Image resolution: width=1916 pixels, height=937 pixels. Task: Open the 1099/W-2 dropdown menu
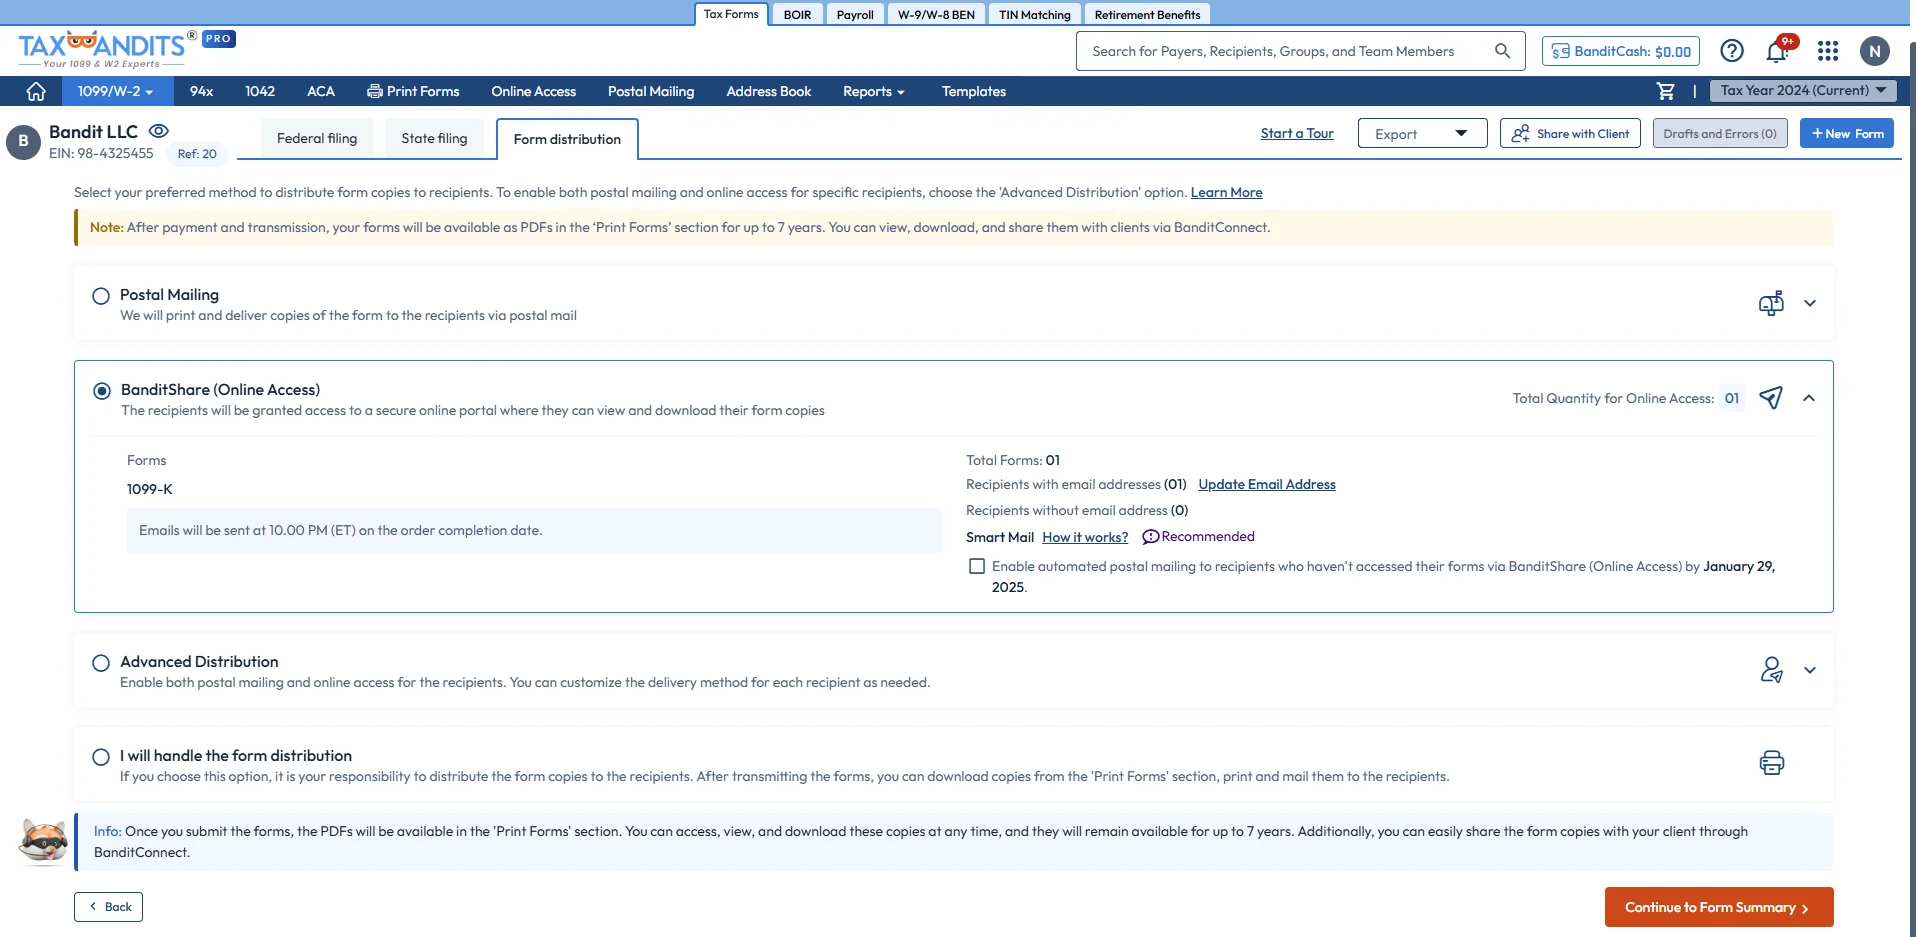115,91
